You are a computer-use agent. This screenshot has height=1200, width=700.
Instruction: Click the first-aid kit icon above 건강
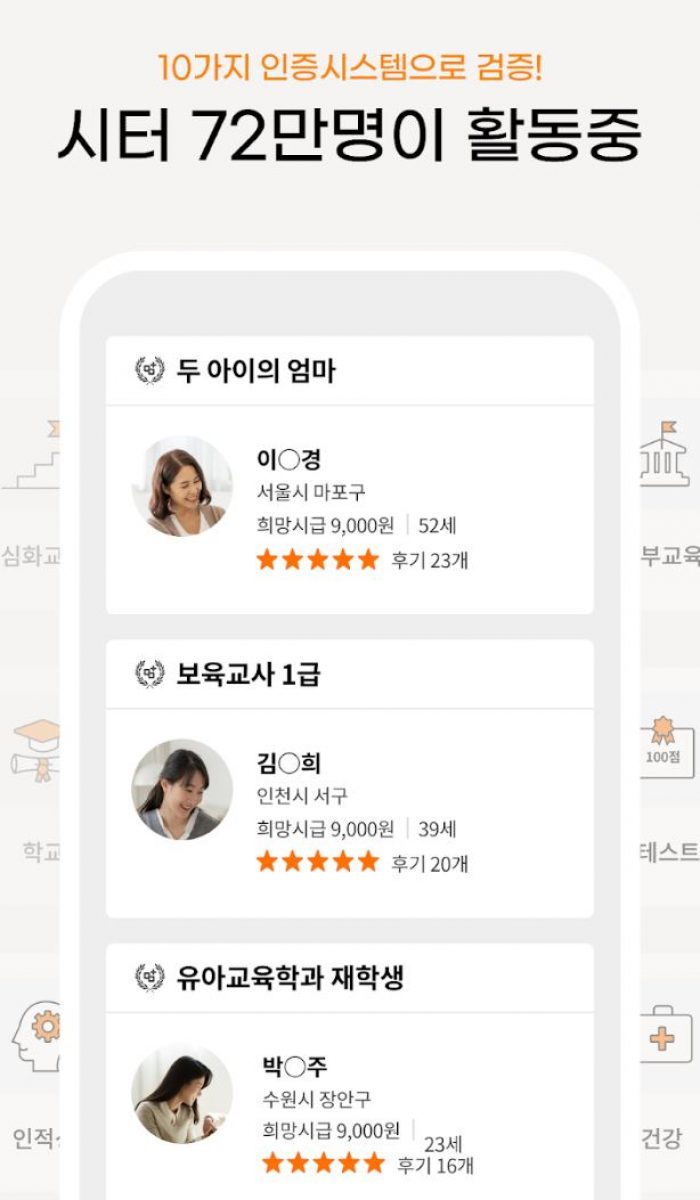coord(666,1035)
